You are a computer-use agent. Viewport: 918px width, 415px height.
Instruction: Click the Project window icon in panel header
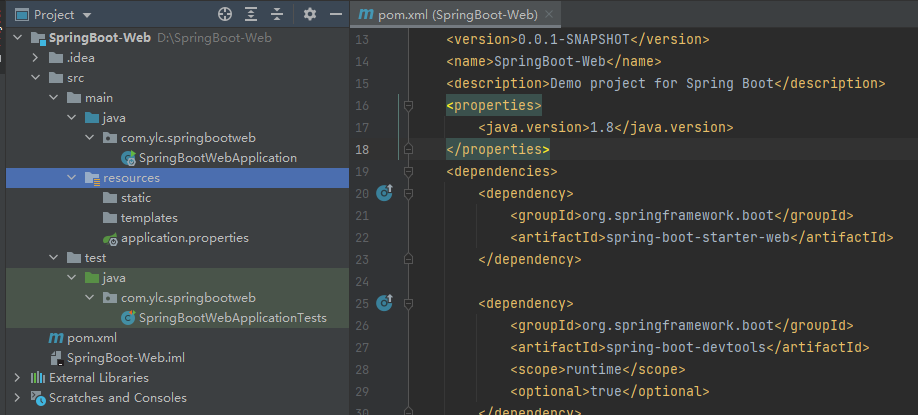point(22,15)
